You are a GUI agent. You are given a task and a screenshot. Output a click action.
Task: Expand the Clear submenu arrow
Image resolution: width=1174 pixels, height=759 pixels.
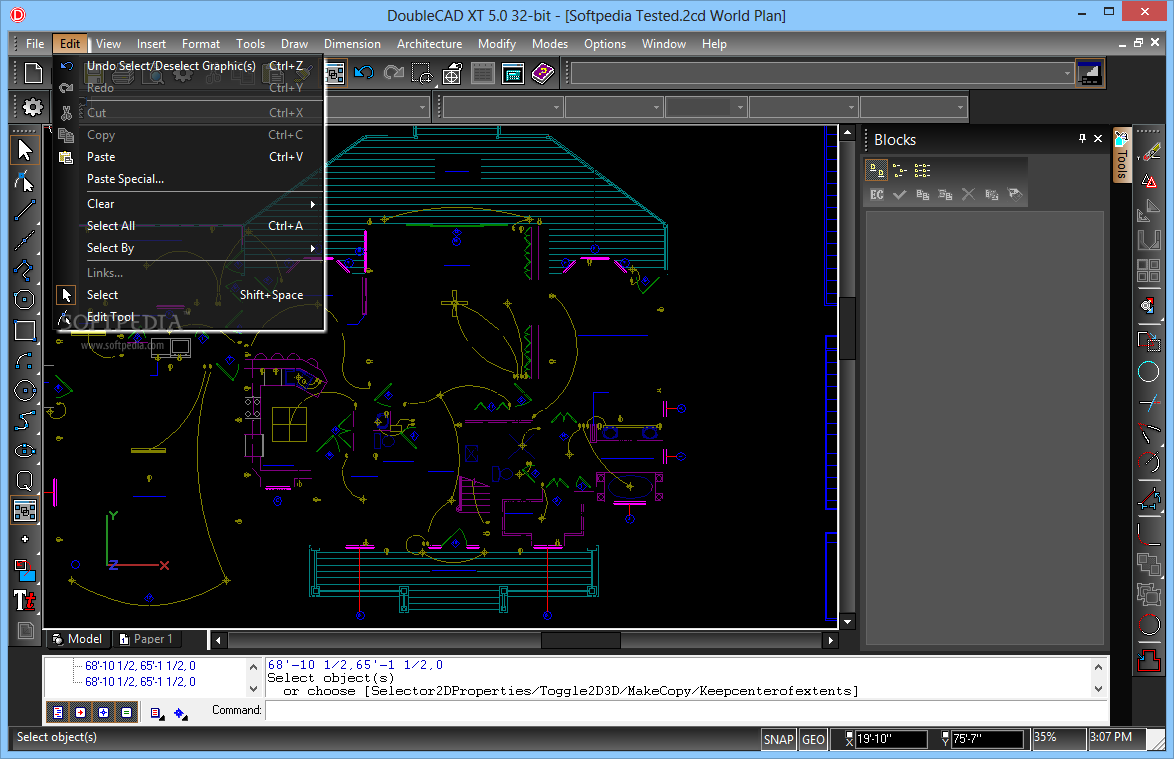coord(313,204)
